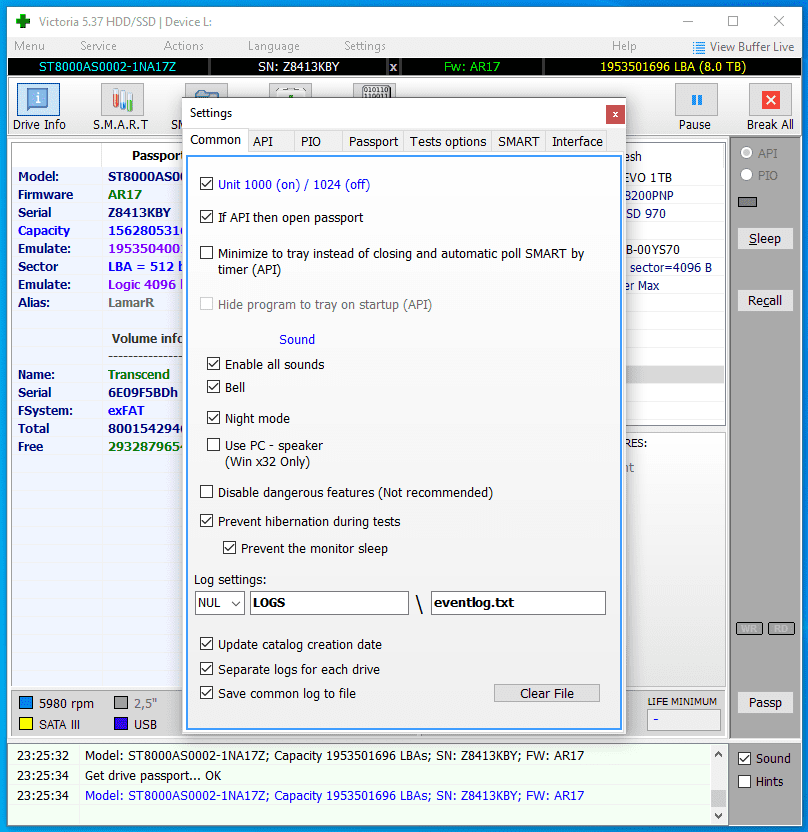Viewport: 808px width, 832px height.
Task: Open the Tests options tab
Action: pyautogui.click(x=448, y=142)
